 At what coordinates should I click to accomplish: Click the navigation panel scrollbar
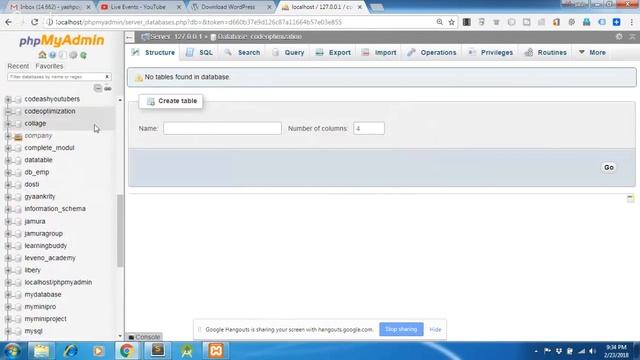(120, 231)
